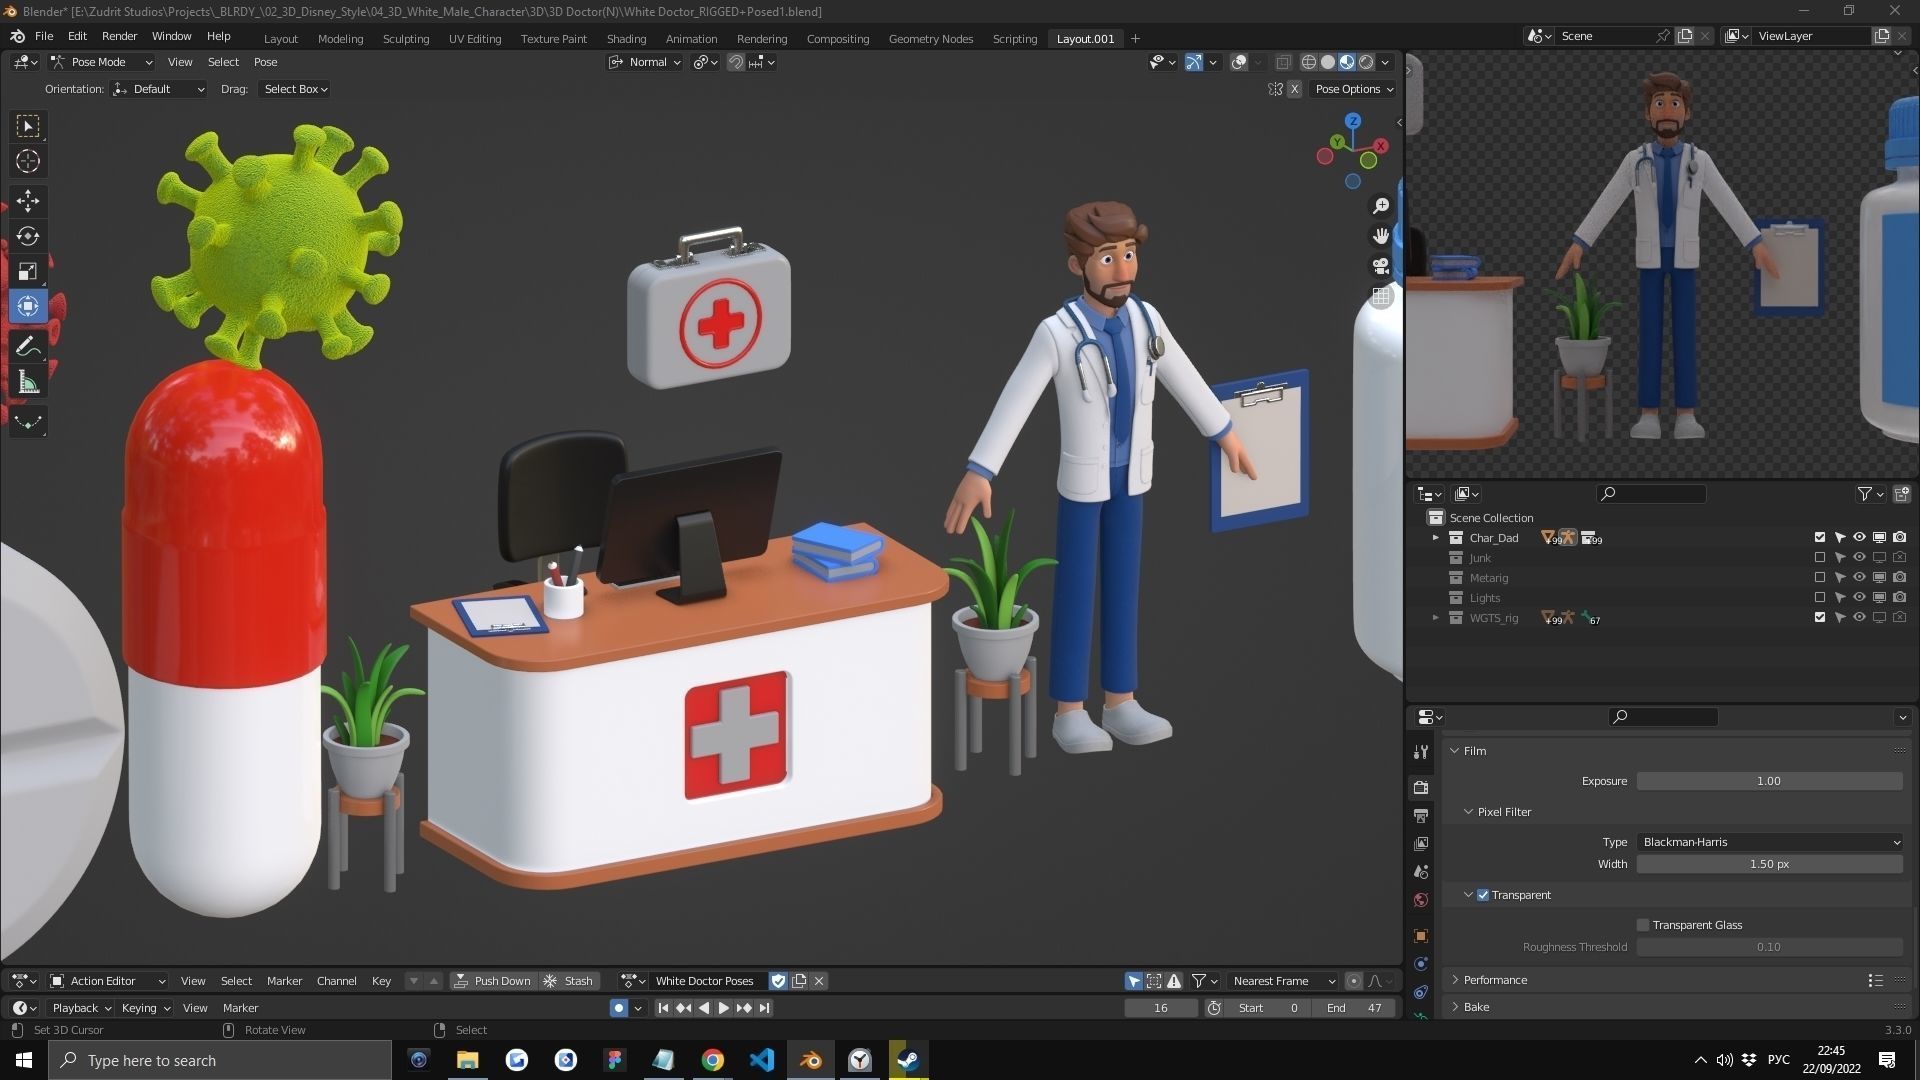Viewport: 1920px width, 1080px height.
Task: Select the Measure tool
Action: click(28, 383)
